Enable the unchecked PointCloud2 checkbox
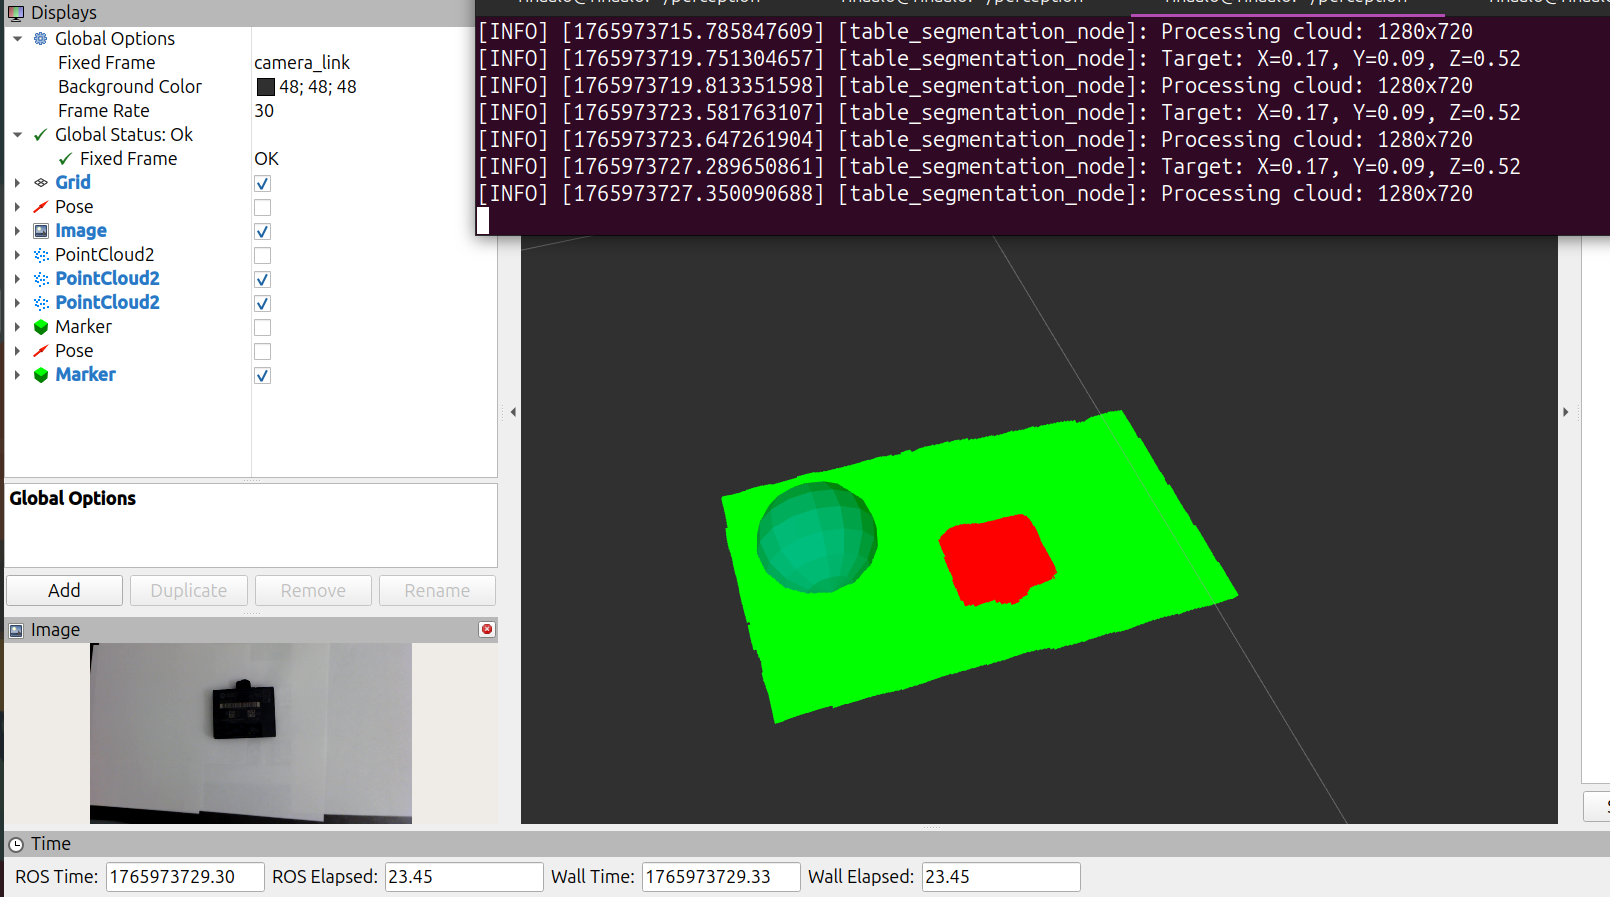The width and height of the screenshot is (1610, 897). (x=262, y=255)
